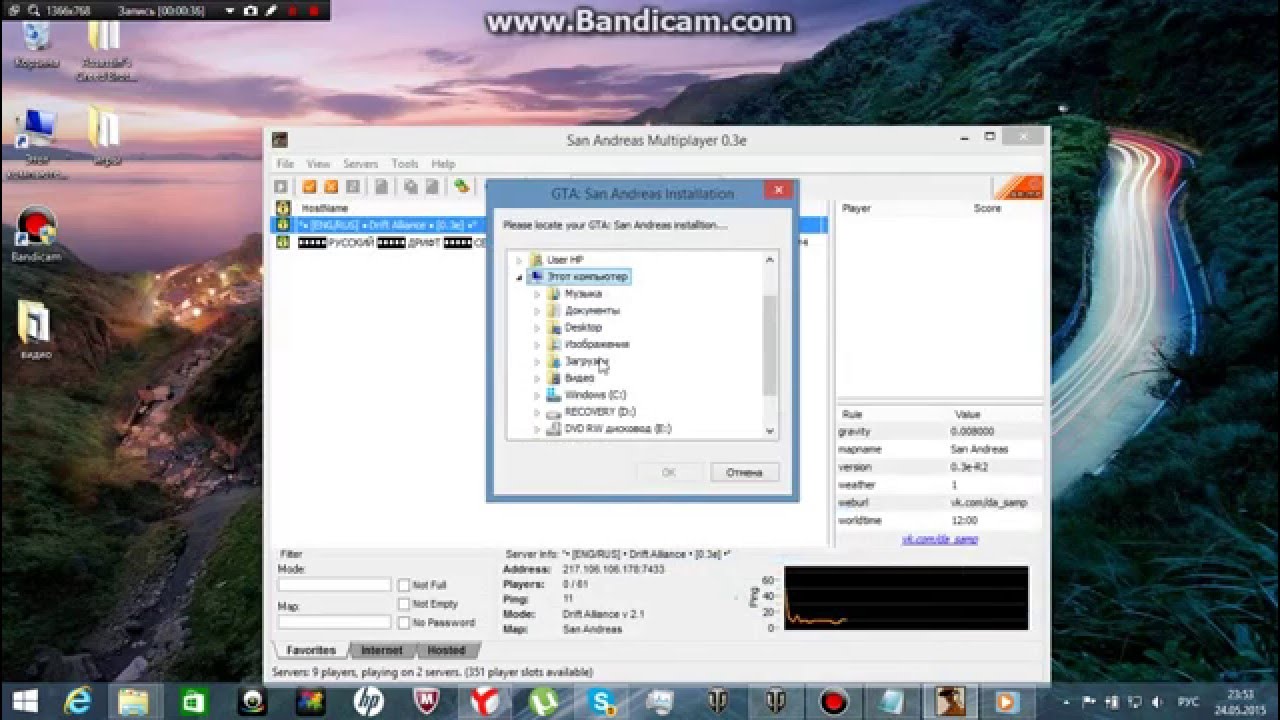
Task: Open the File menu
Action: click(x=285, y=164)
